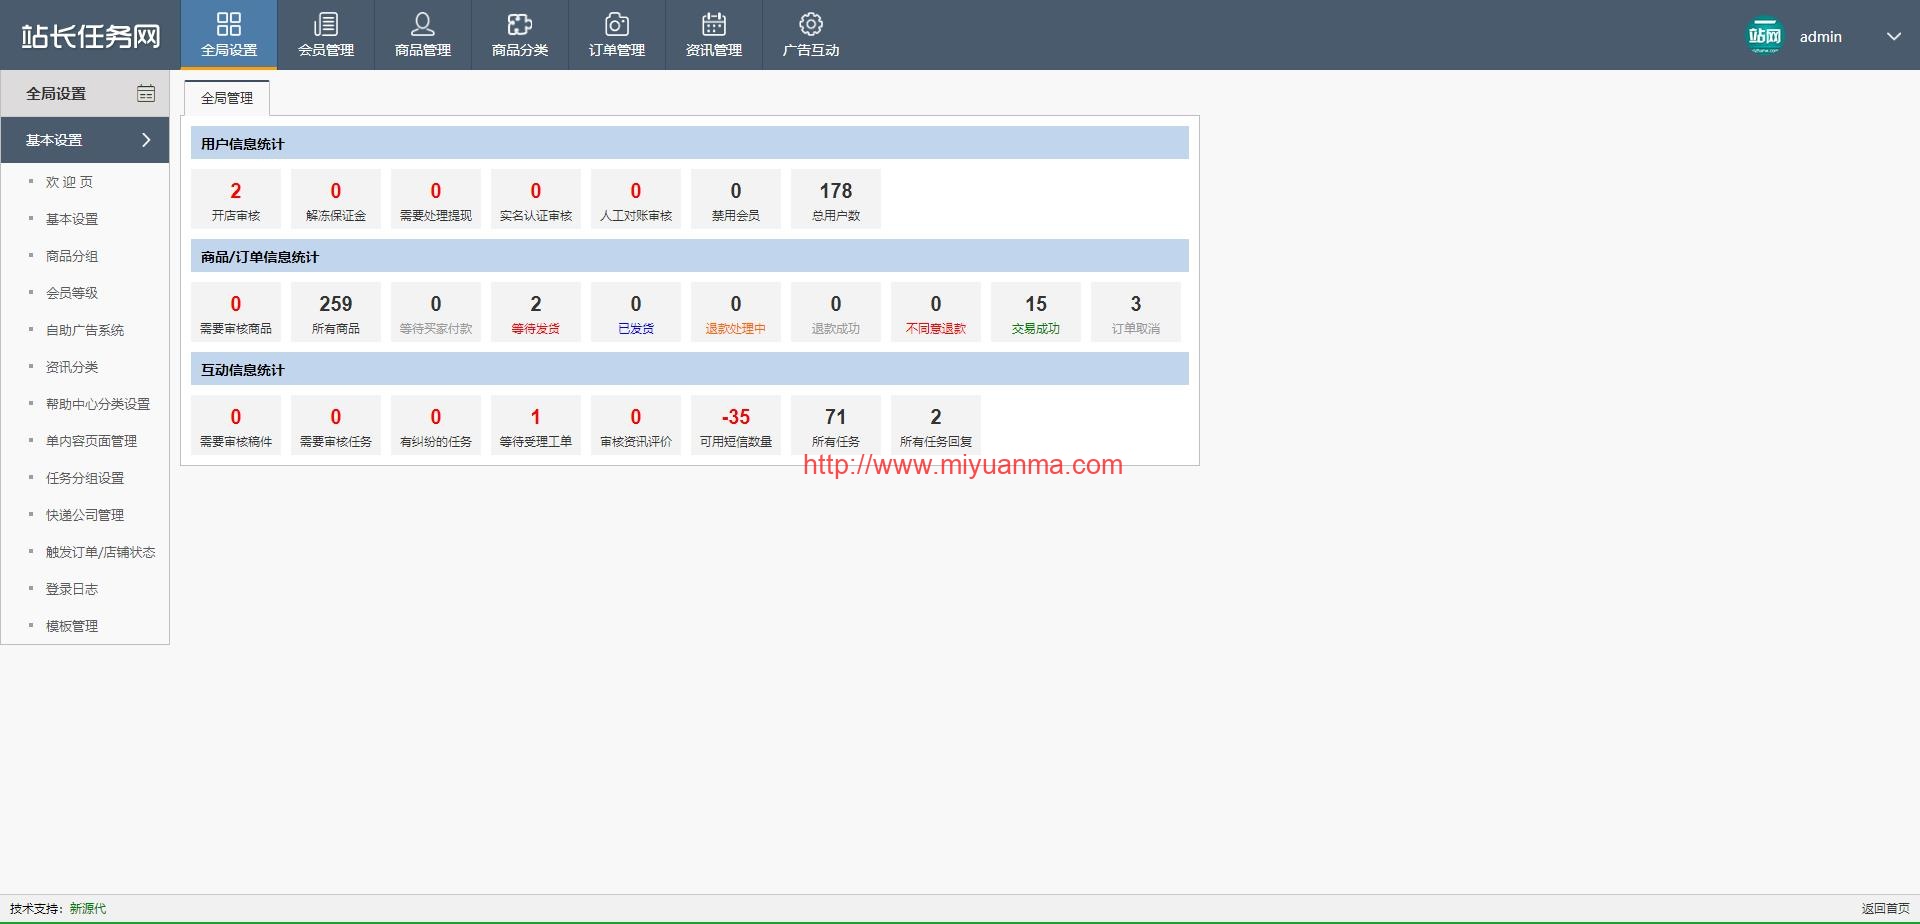
Task: Click the 所有任务回复 stat card
Action: click(x=936, y=425)
